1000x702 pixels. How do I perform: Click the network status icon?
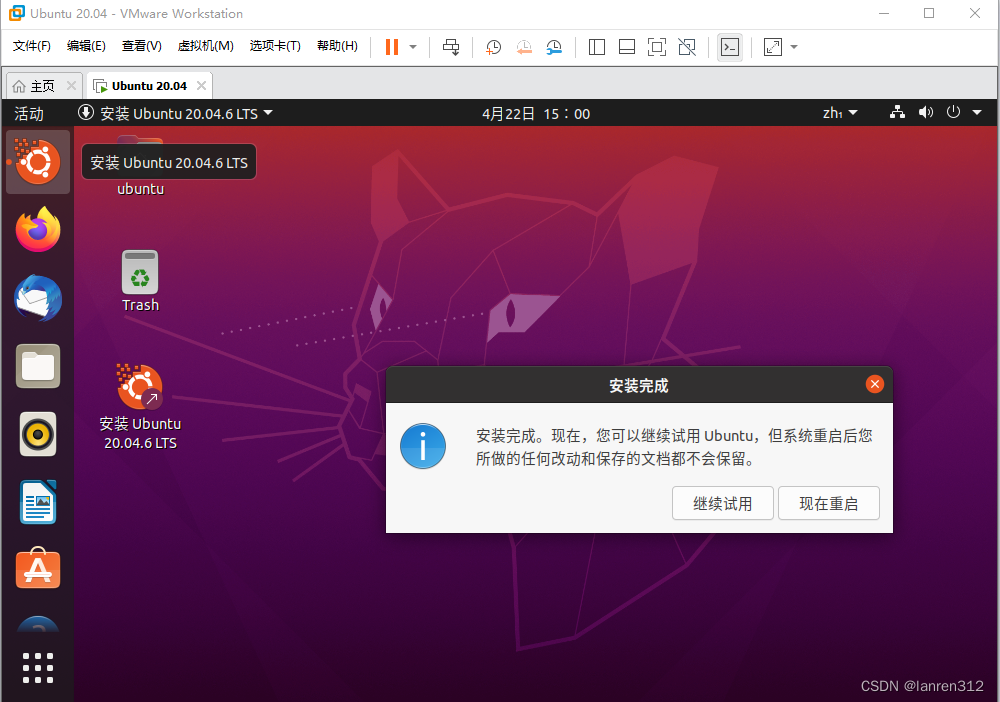coord(897,112)
